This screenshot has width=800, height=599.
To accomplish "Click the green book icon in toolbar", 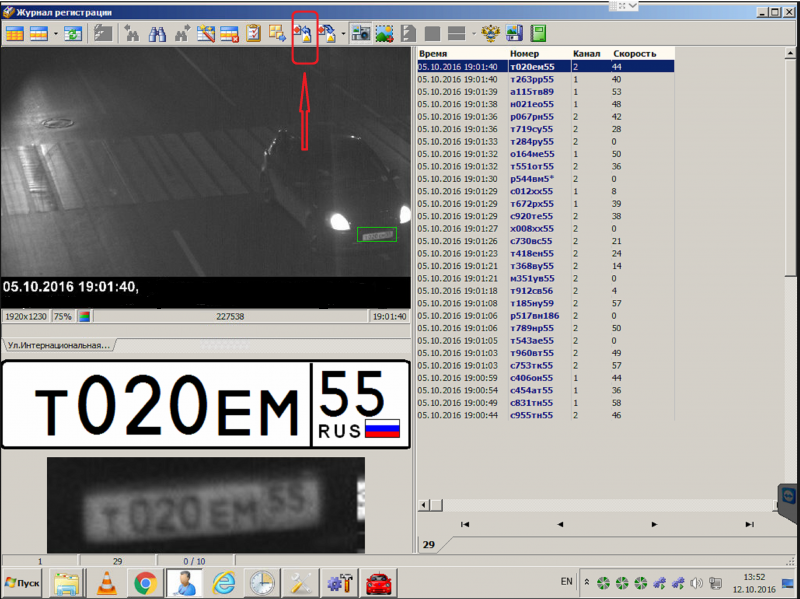I will (539, 33).
